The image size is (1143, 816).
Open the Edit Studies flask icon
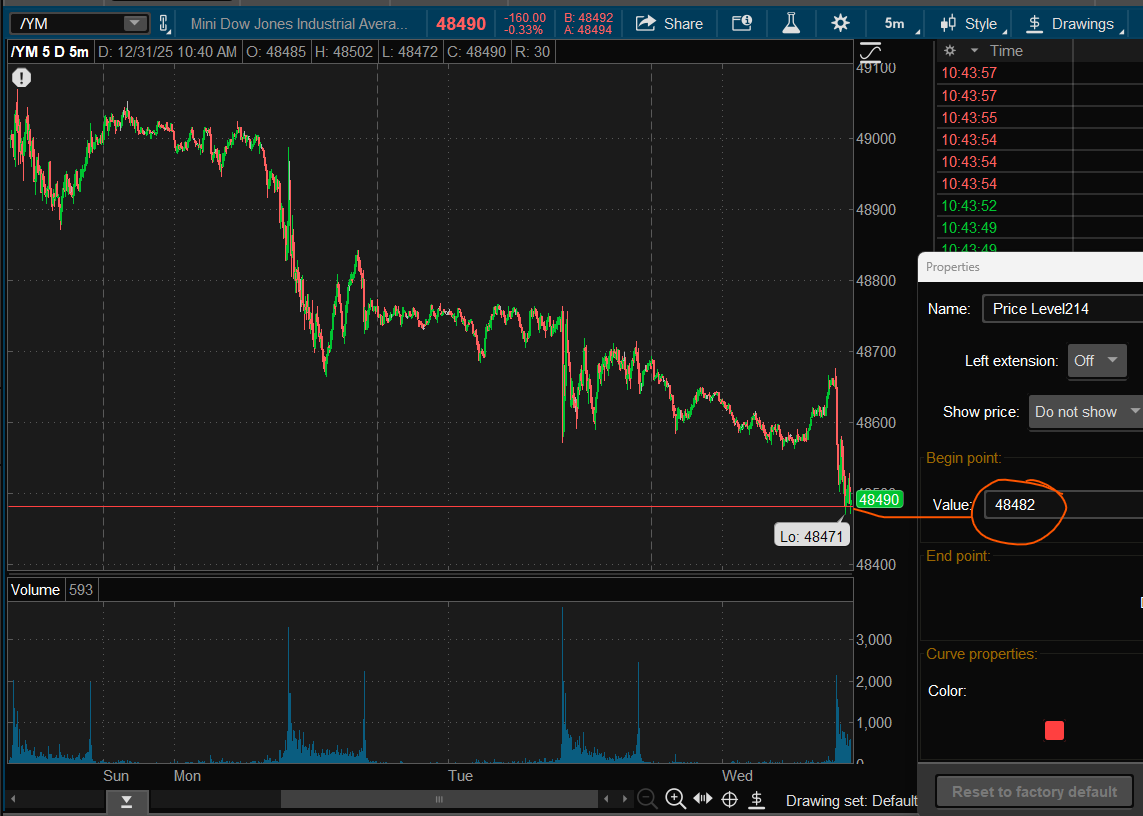pos(791,23)
